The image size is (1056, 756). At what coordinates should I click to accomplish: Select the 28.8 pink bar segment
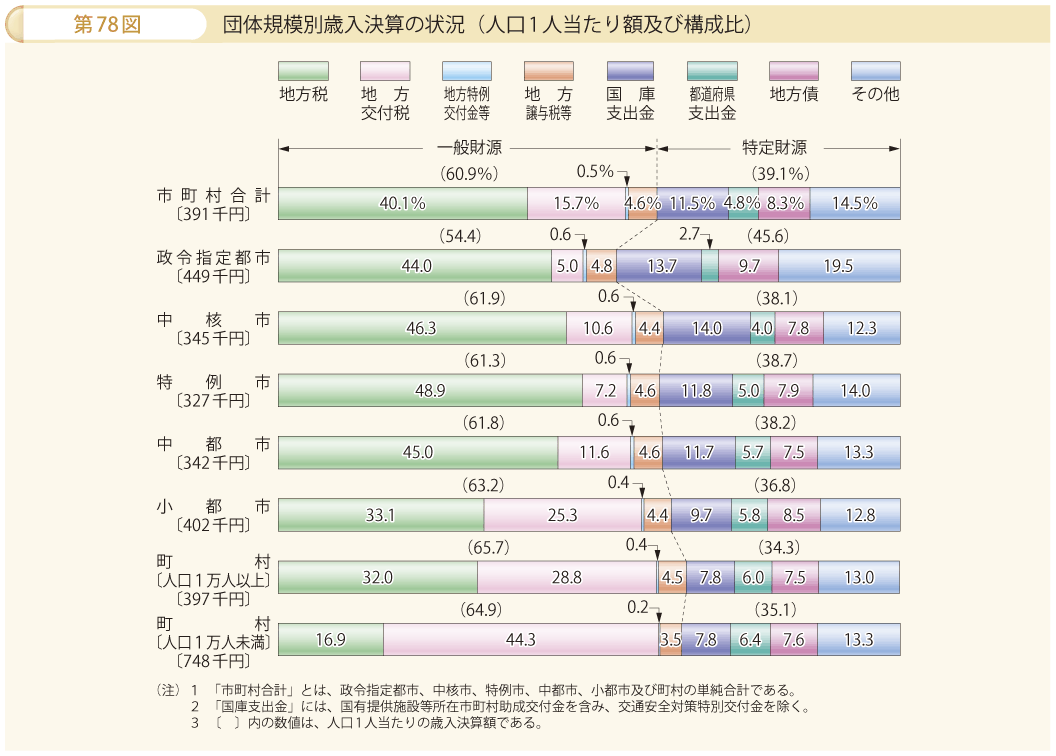567,577
